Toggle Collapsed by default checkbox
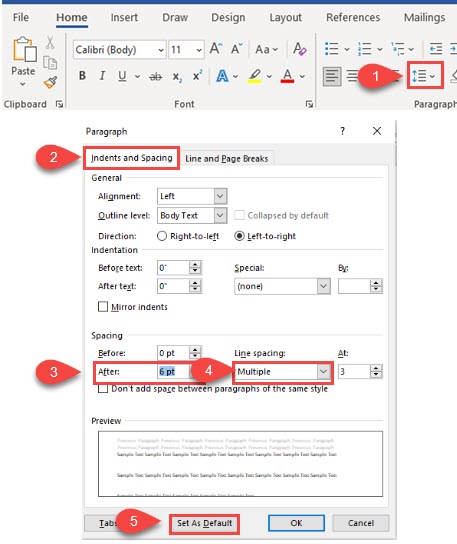Viewport: 457px width, 544px height. [239, 215]
